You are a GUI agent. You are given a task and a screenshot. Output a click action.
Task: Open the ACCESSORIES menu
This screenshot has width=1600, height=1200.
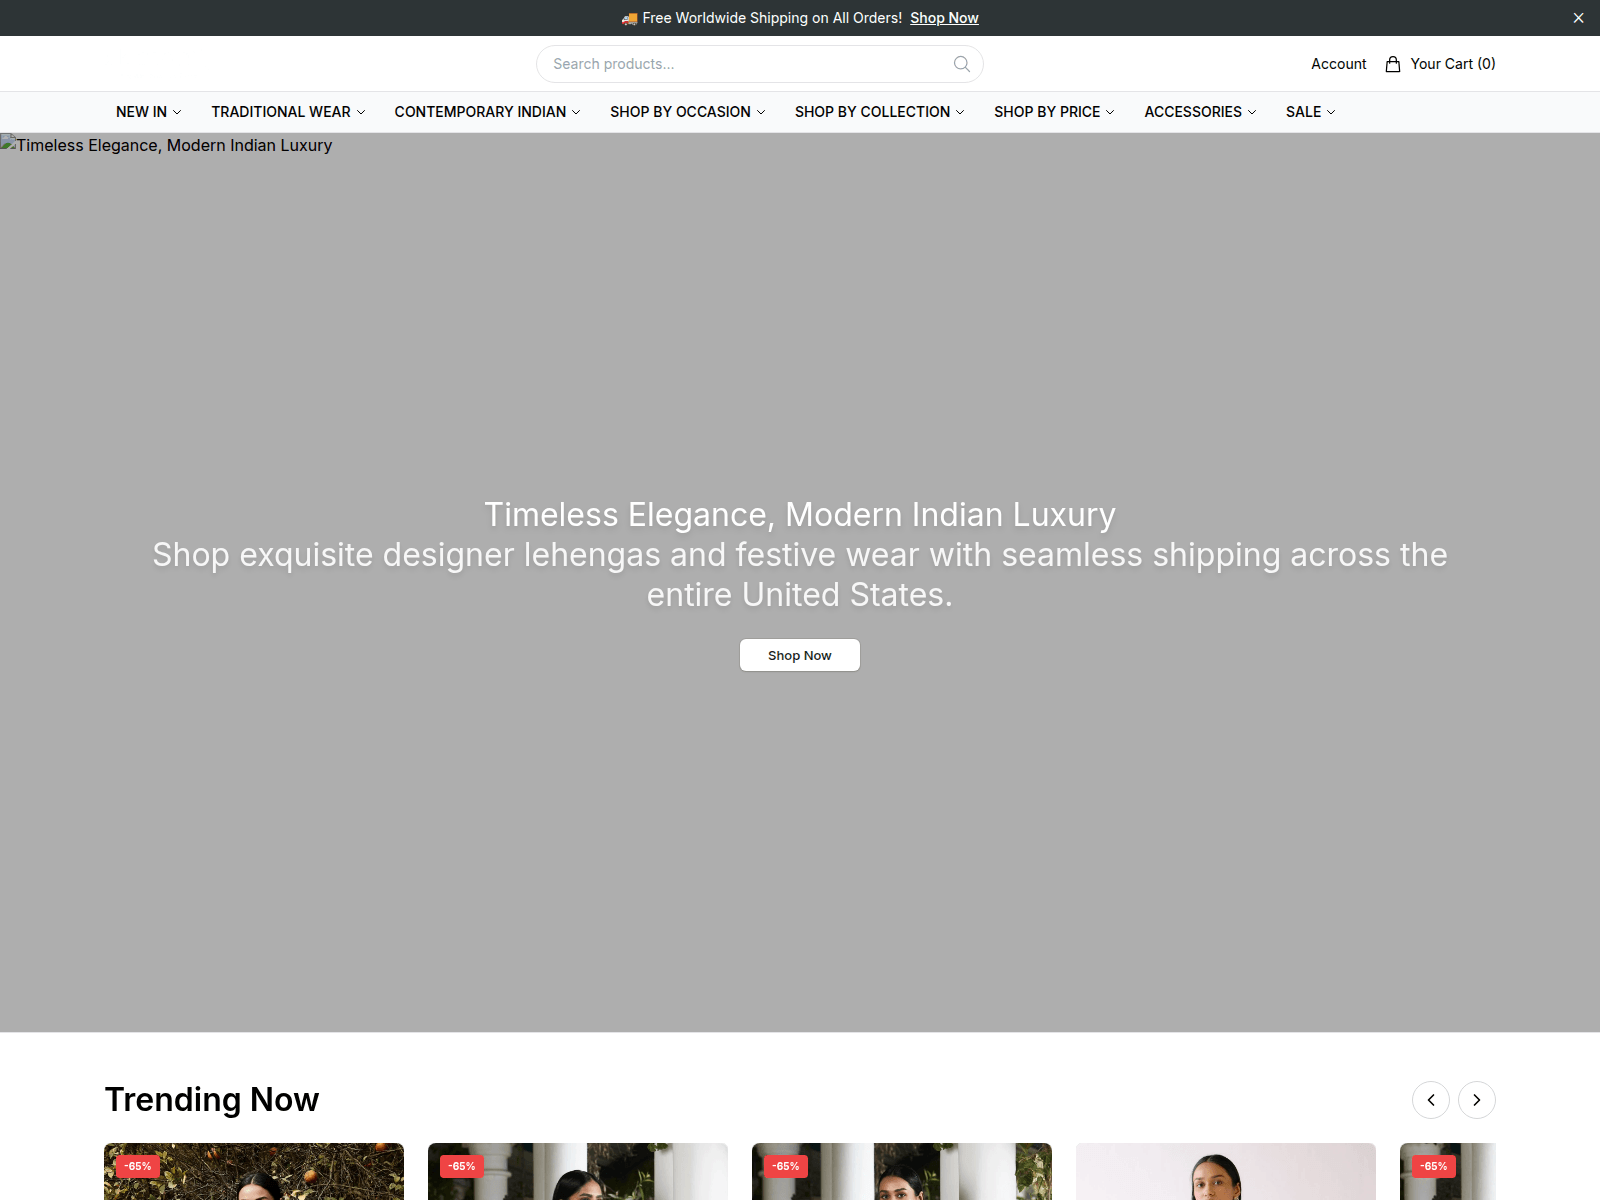tap(1200, 112)
